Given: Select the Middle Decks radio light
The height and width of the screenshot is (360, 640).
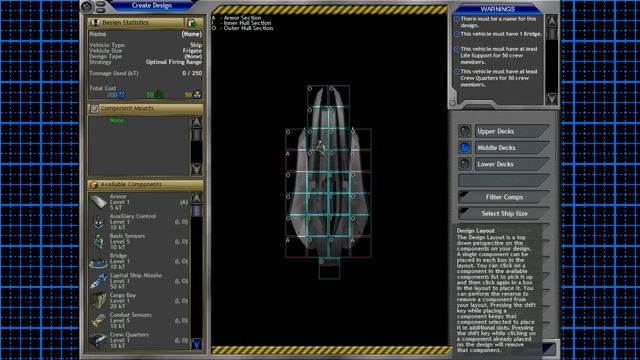Looking at the screenshot, I should click(x=464, y=147).
